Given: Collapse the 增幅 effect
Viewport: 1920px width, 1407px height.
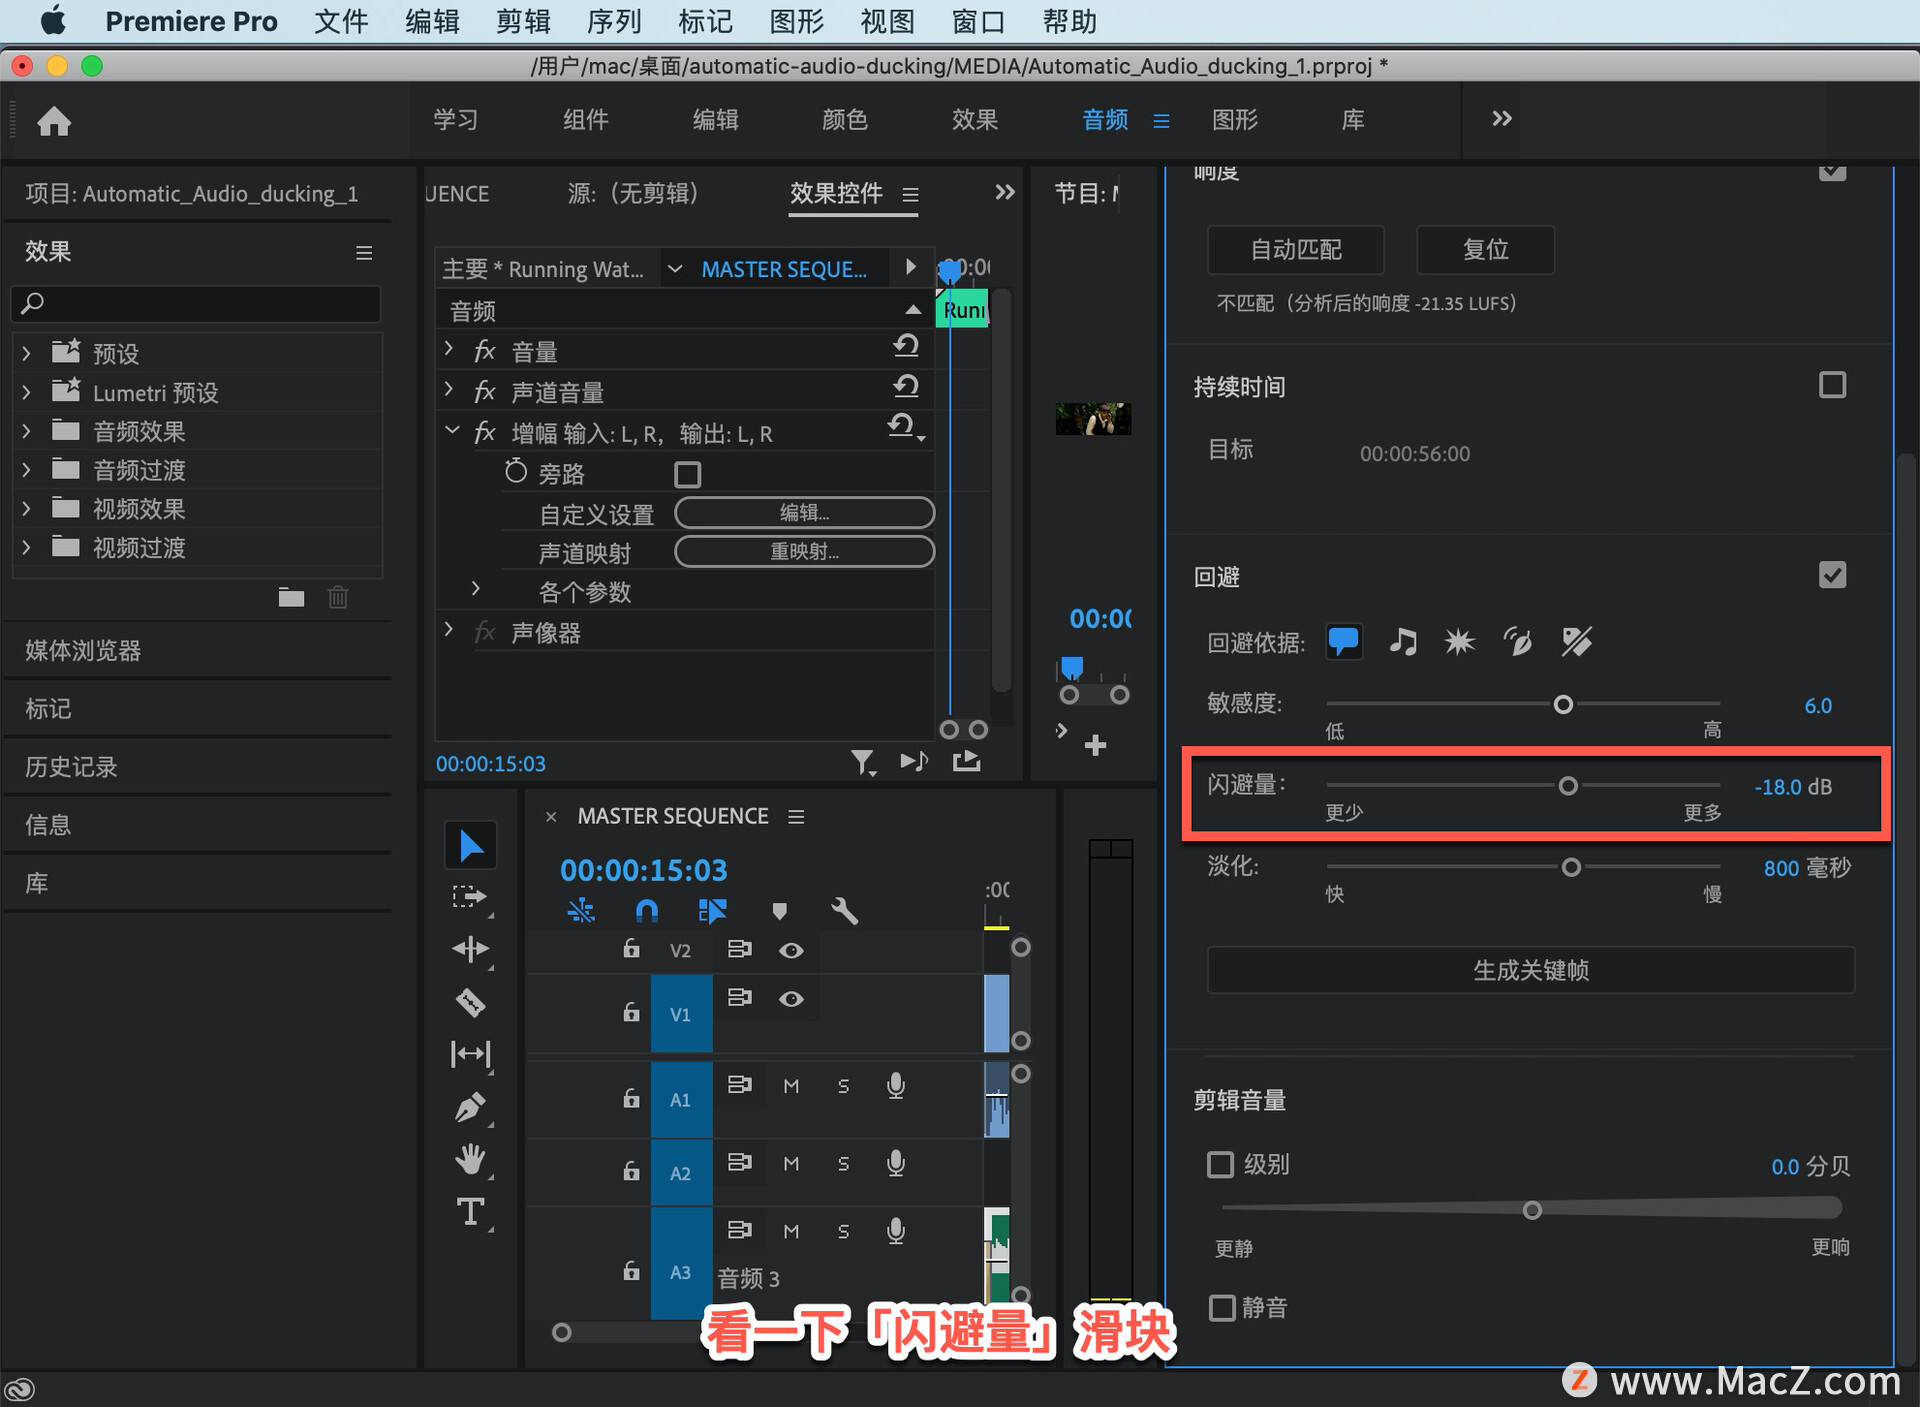Looking at the screenshot, I should [452, 430].
